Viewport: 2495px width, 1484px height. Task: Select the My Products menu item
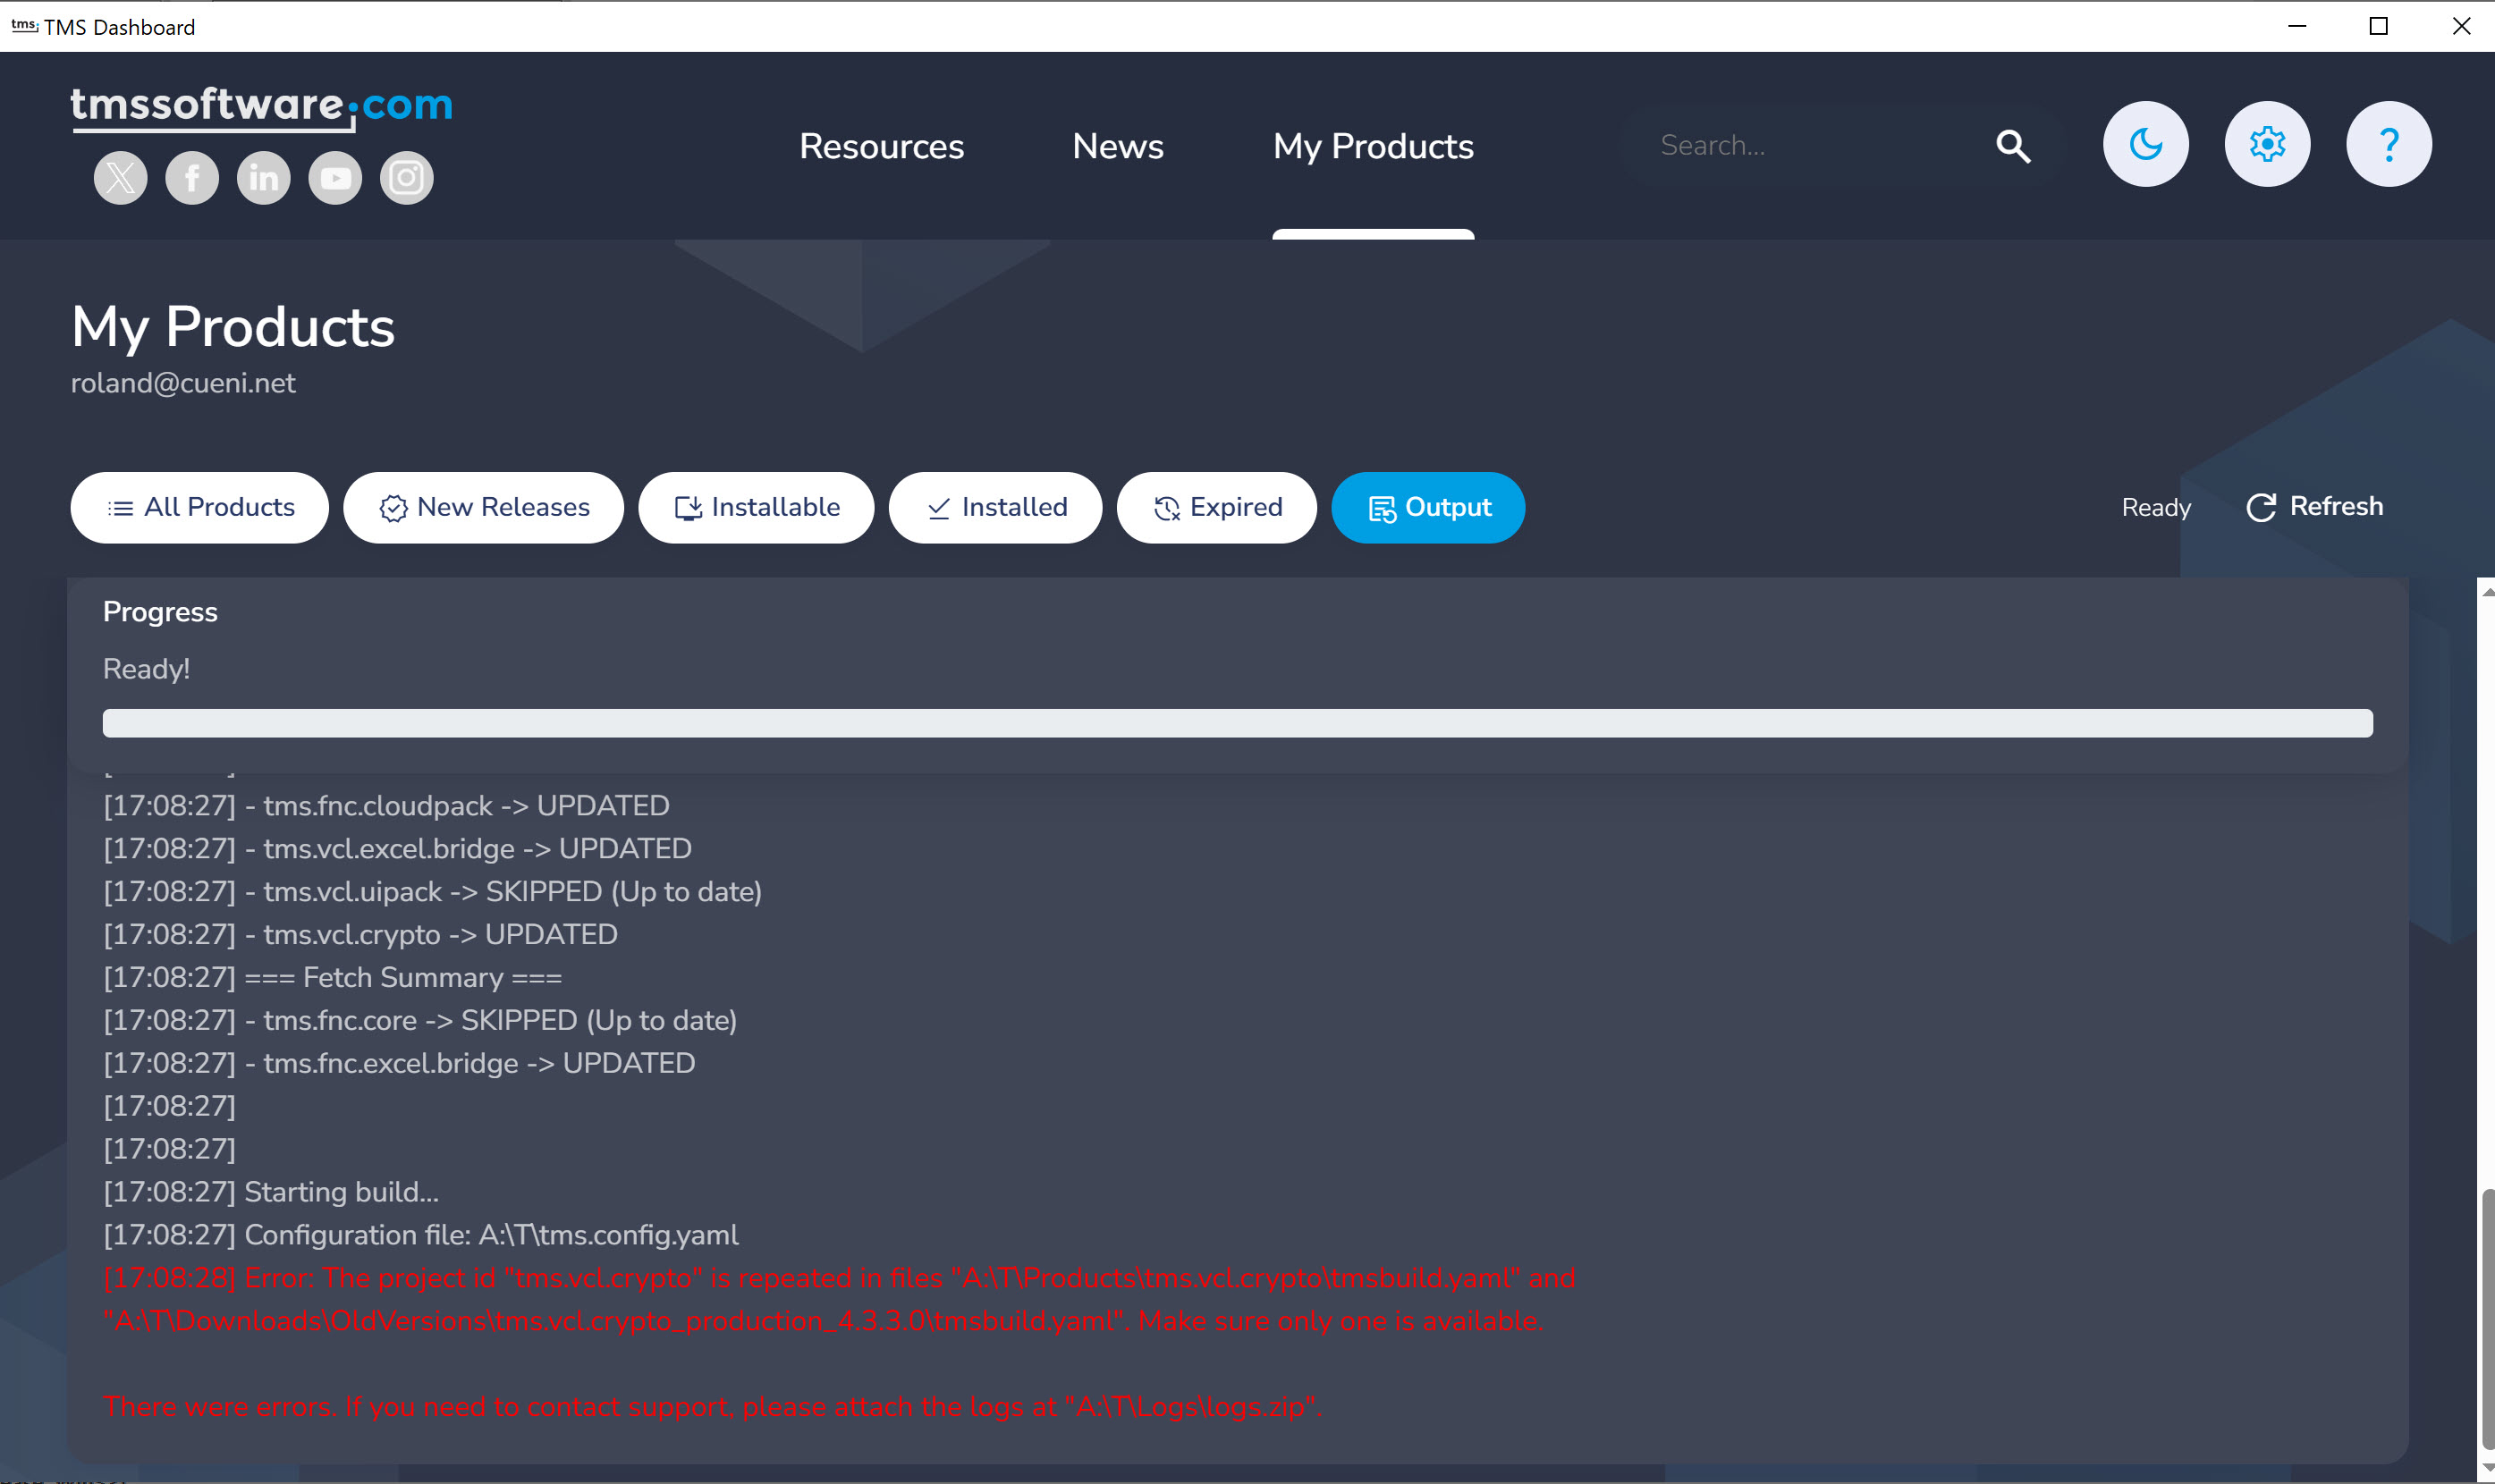(1372, 146)
